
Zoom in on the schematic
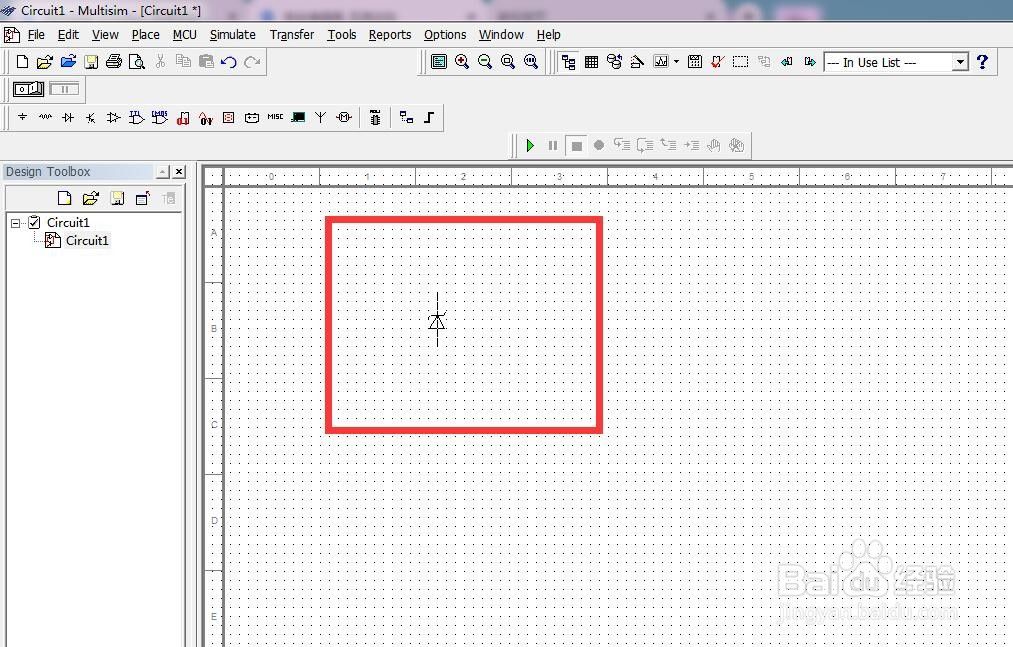[x=462, y=62]
